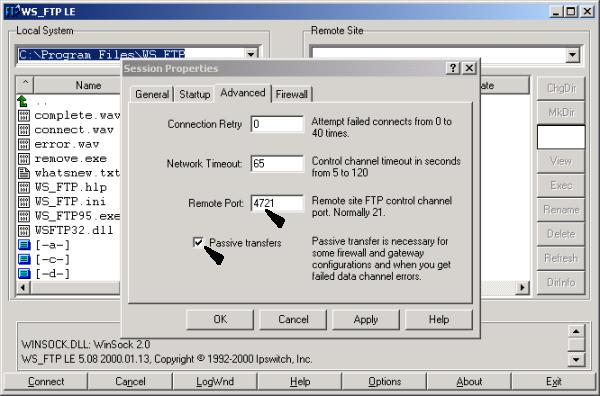
Task: Toggle the Passive transfers checkbox
Action: tap(198, 242)
